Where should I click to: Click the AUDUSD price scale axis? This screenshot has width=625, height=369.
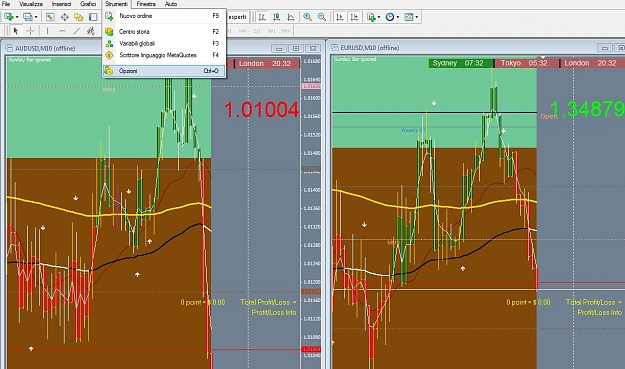click(x=311, y=211)
